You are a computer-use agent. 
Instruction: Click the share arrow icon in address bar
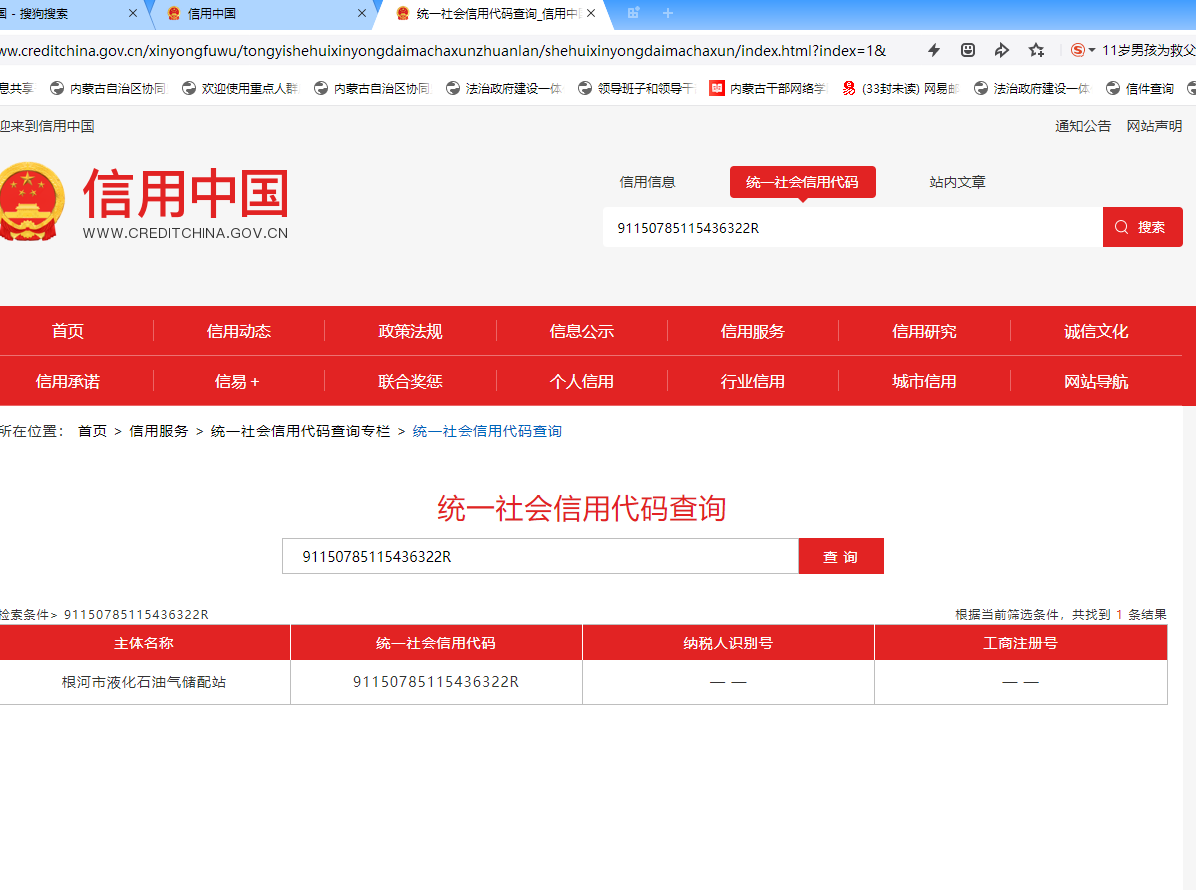[x=1001, y=50]
